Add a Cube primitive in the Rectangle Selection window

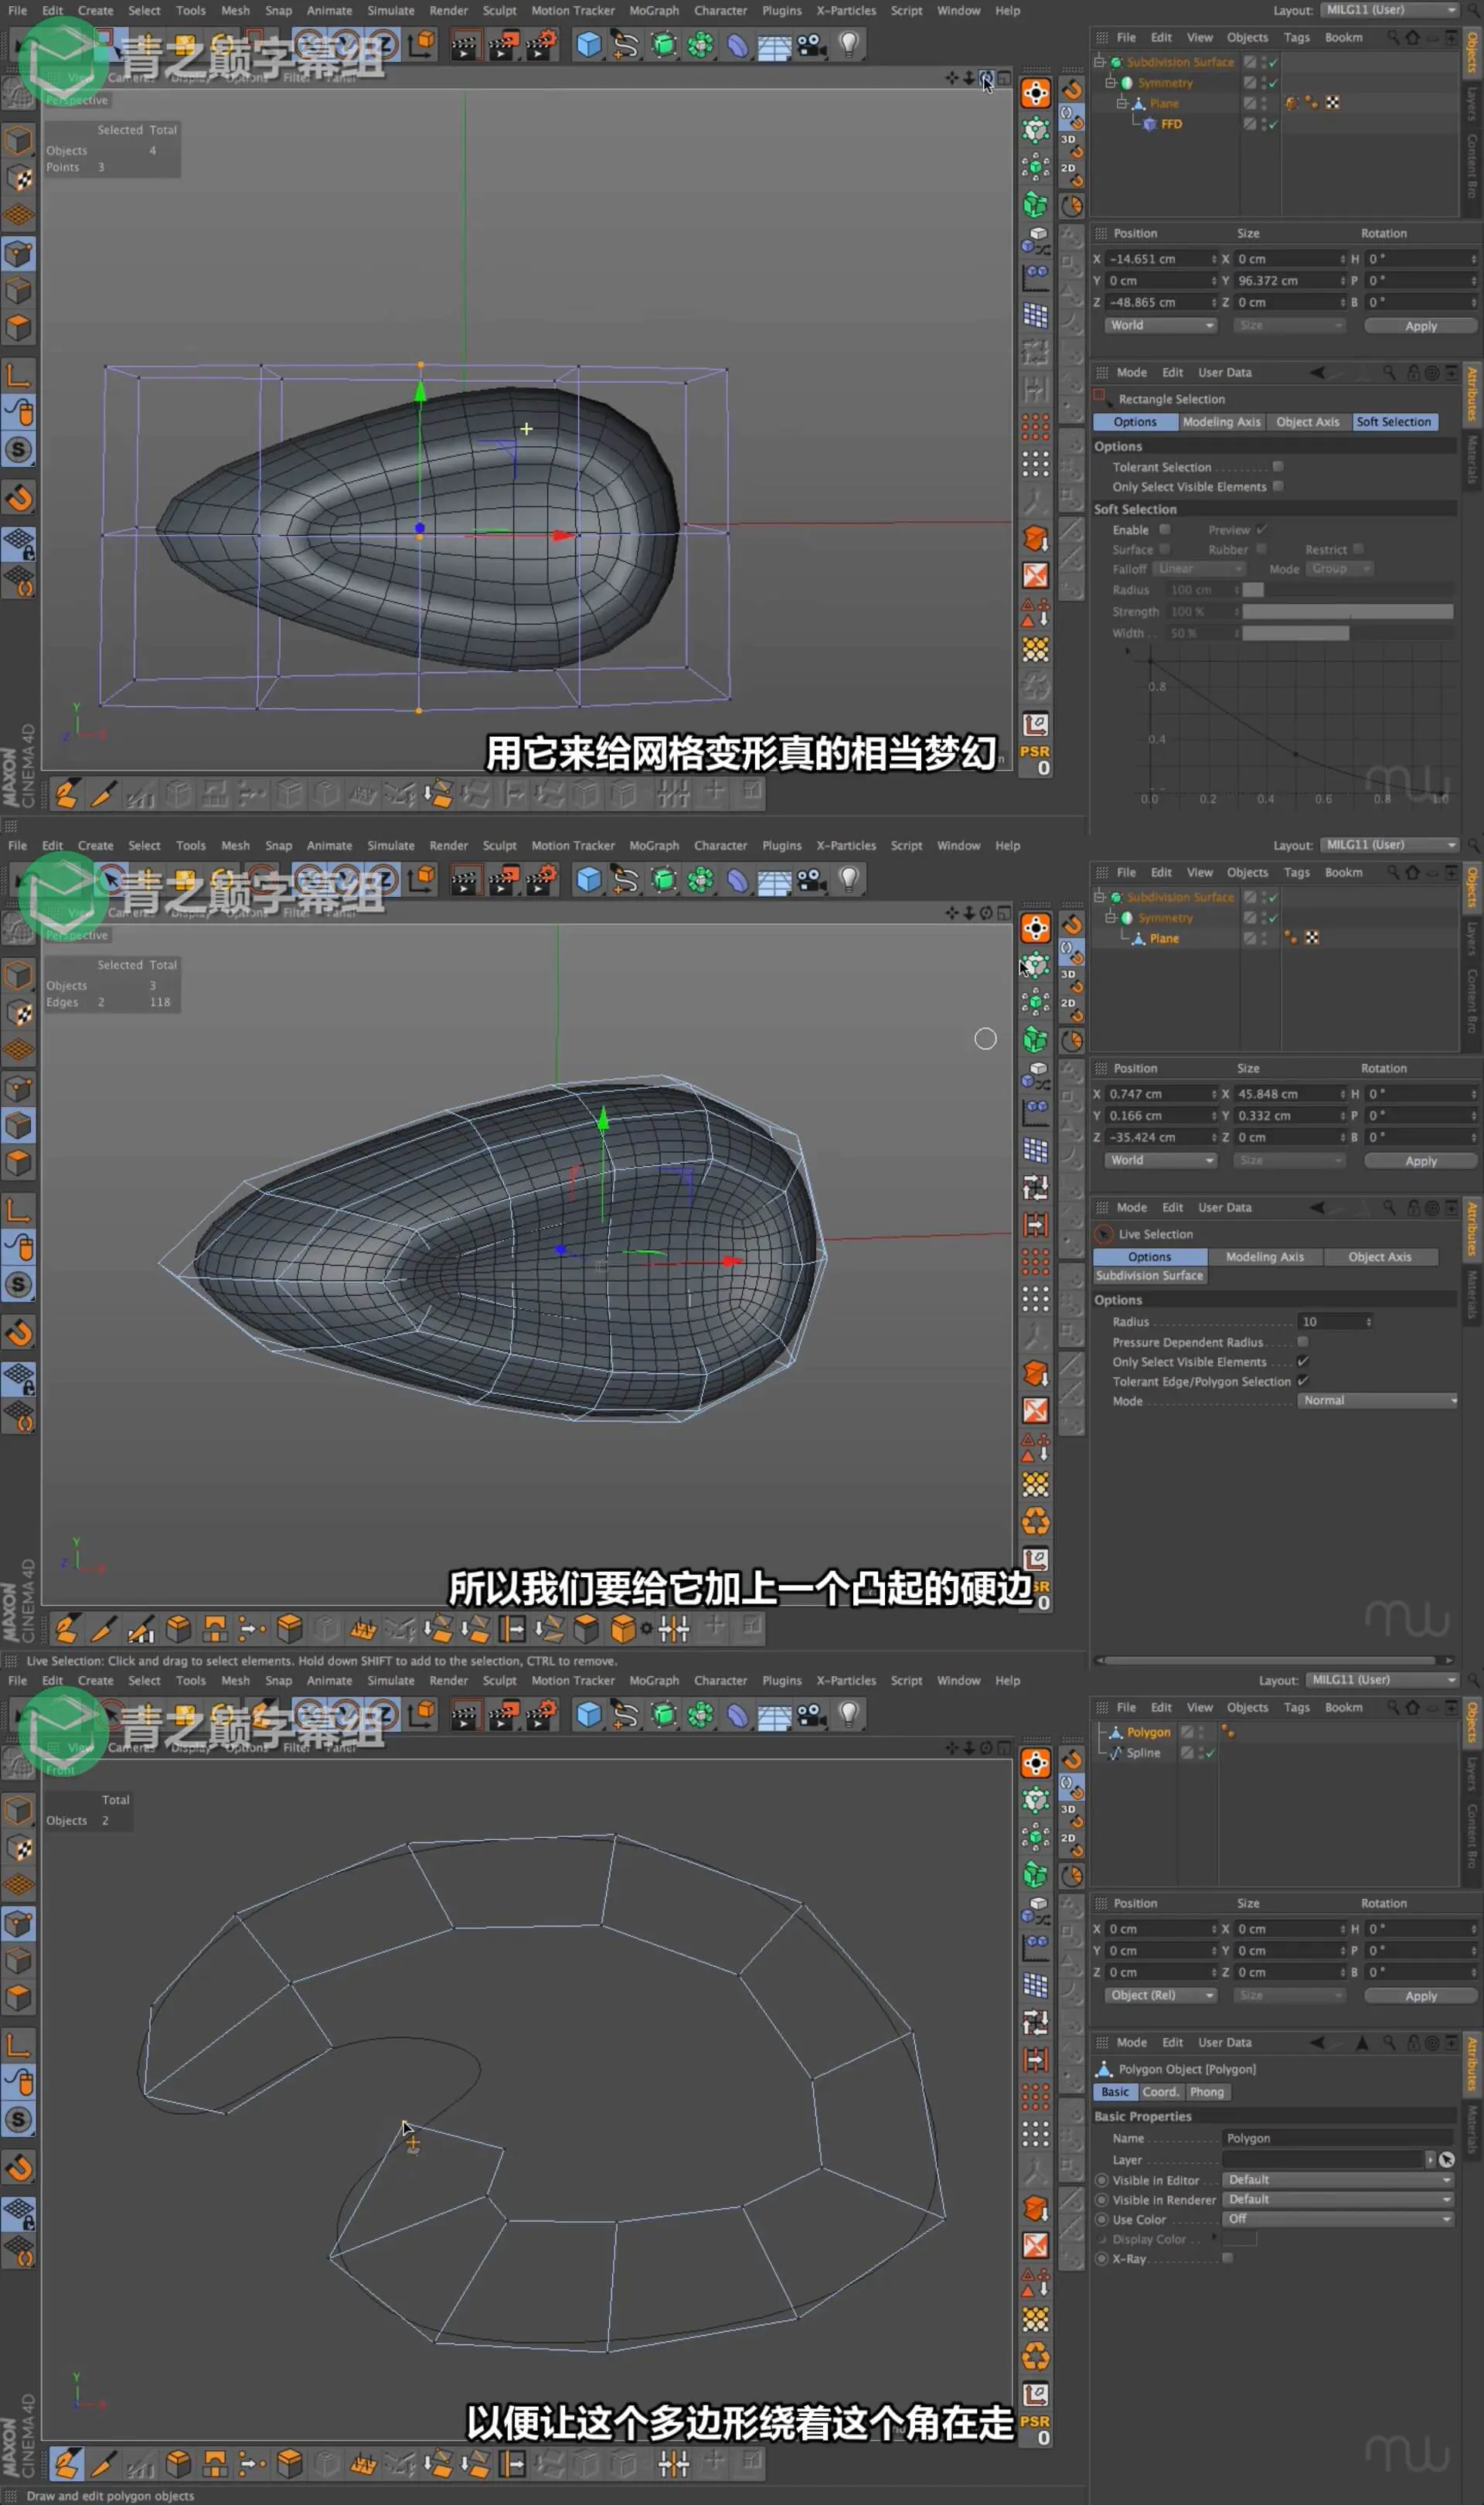589,44
